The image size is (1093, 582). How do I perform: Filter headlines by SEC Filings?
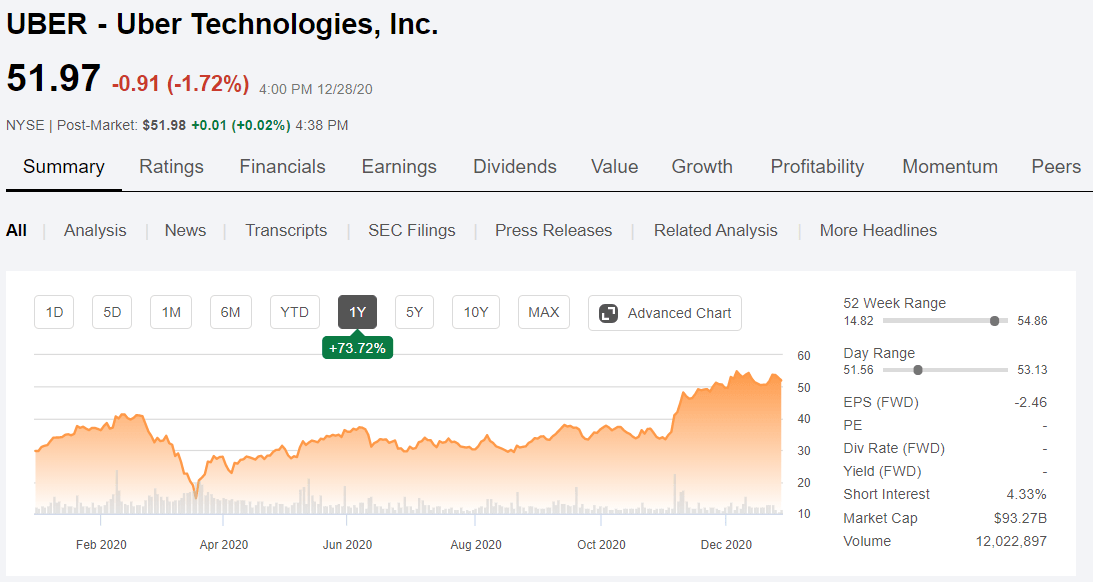(x=412, y=230)
